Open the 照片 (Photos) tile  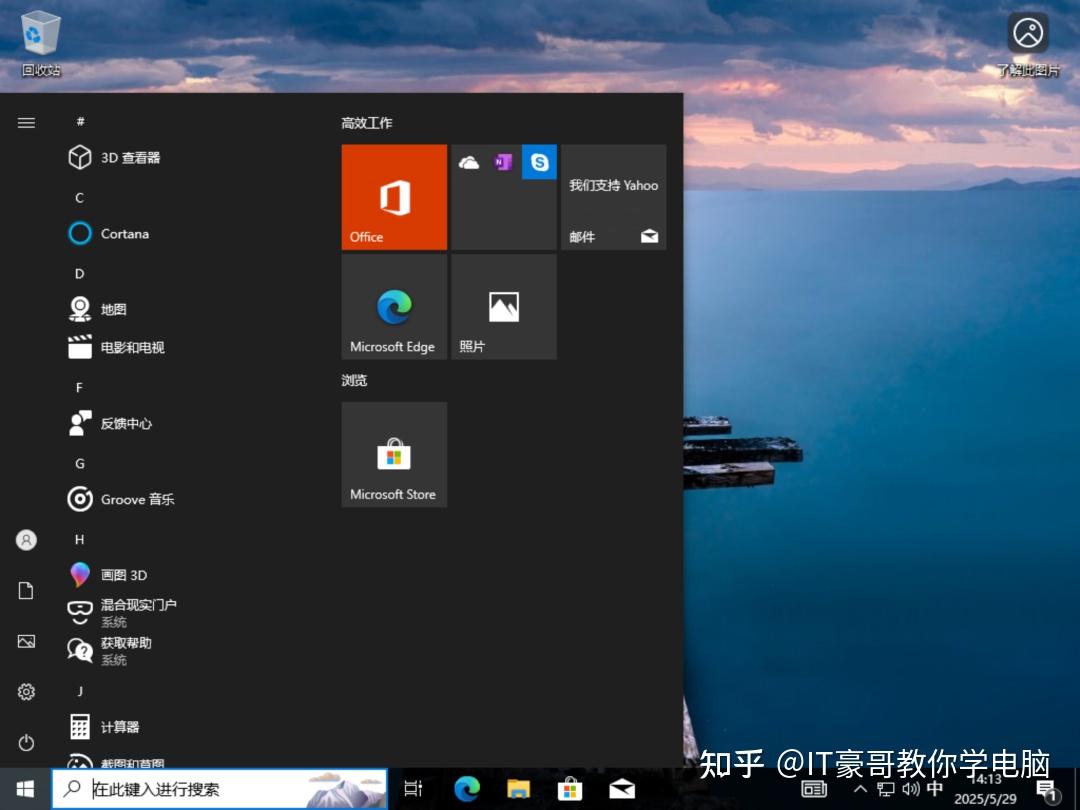[504, 306]
